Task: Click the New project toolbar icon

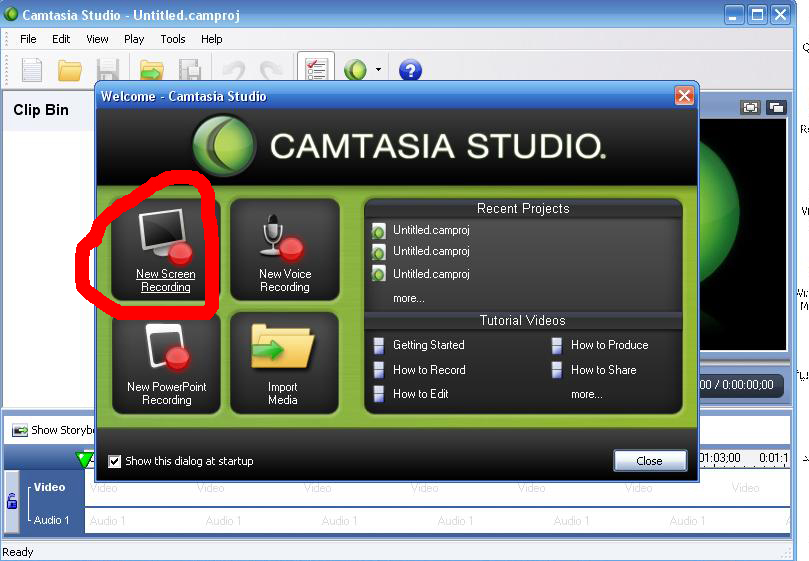Action: [x=31, y=70]
